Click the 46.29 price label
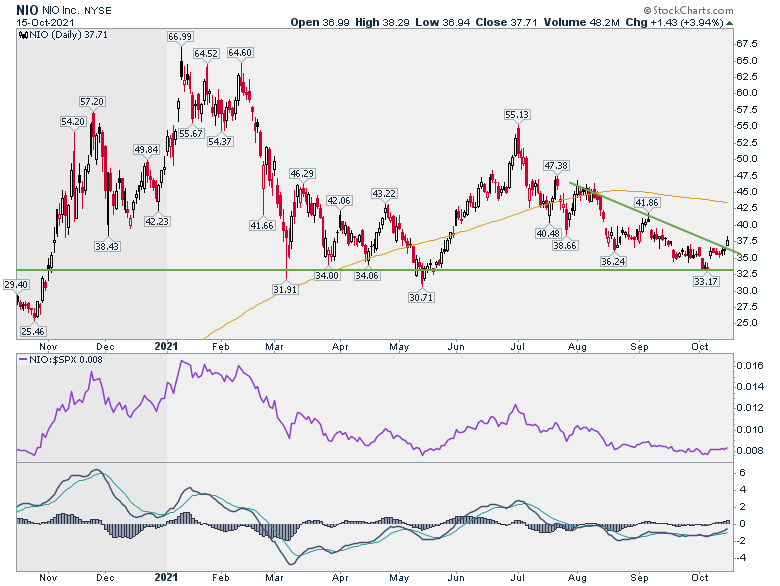This screenshot has height=586, width=780. [302, 174]
